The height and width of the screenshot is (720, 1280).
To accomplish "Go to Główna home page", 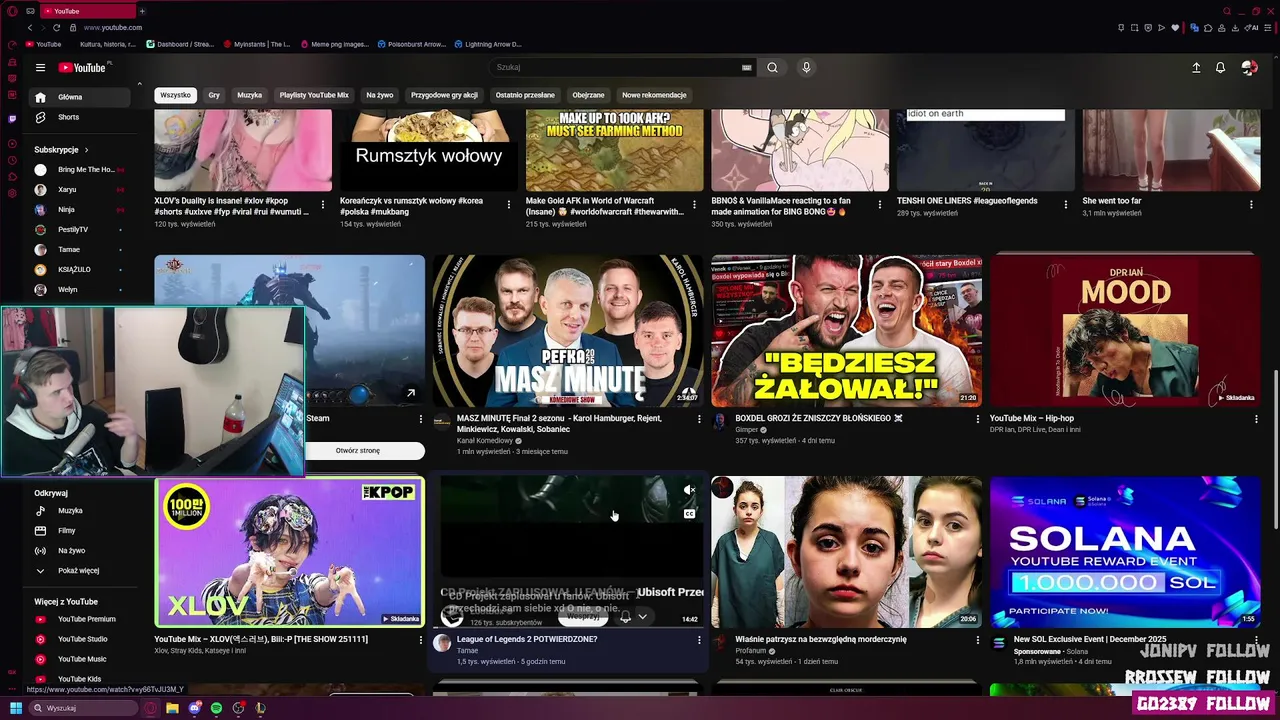I will coord(80,97).
